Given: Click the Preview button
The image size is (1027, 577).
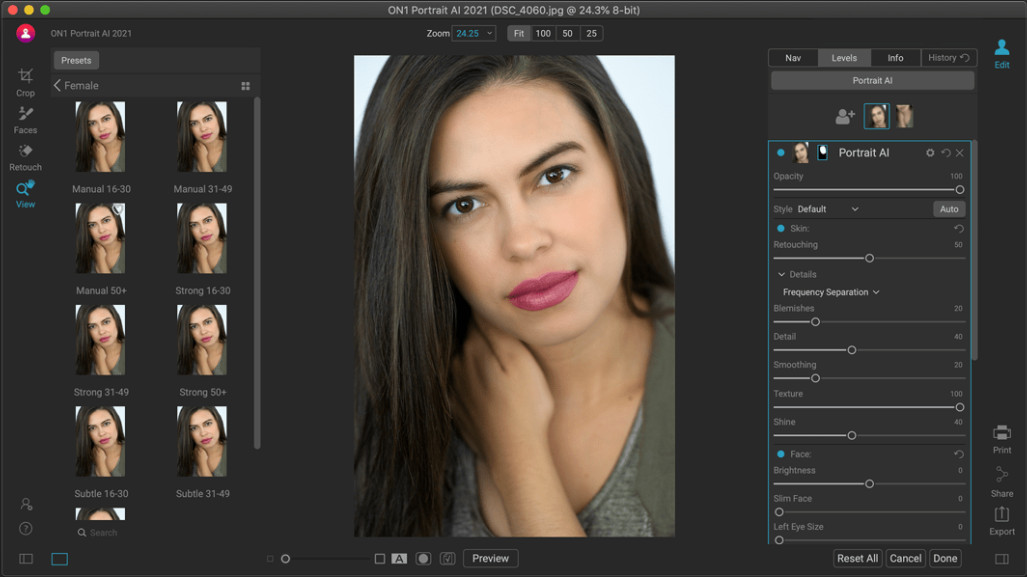Looking at the screenshot, I should [x=491, y=558].
